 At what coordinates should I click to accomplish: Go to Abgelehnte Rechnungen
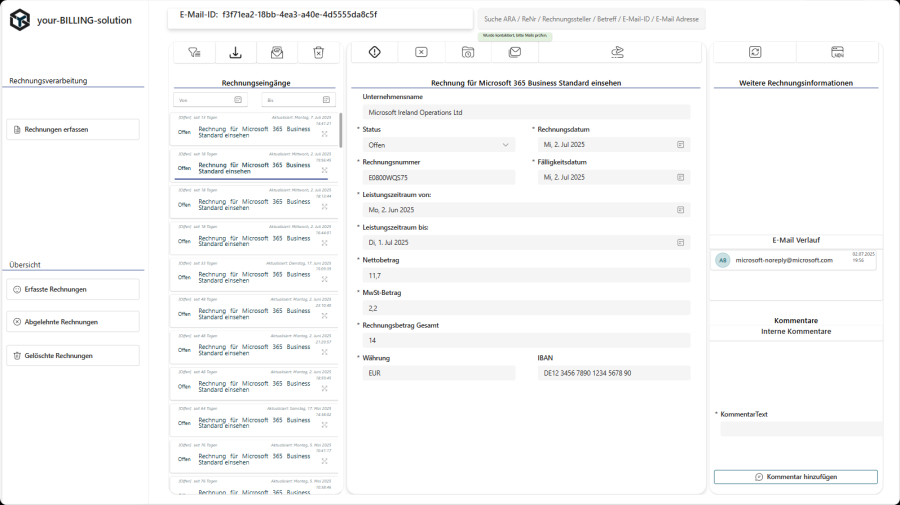point(73,322)
